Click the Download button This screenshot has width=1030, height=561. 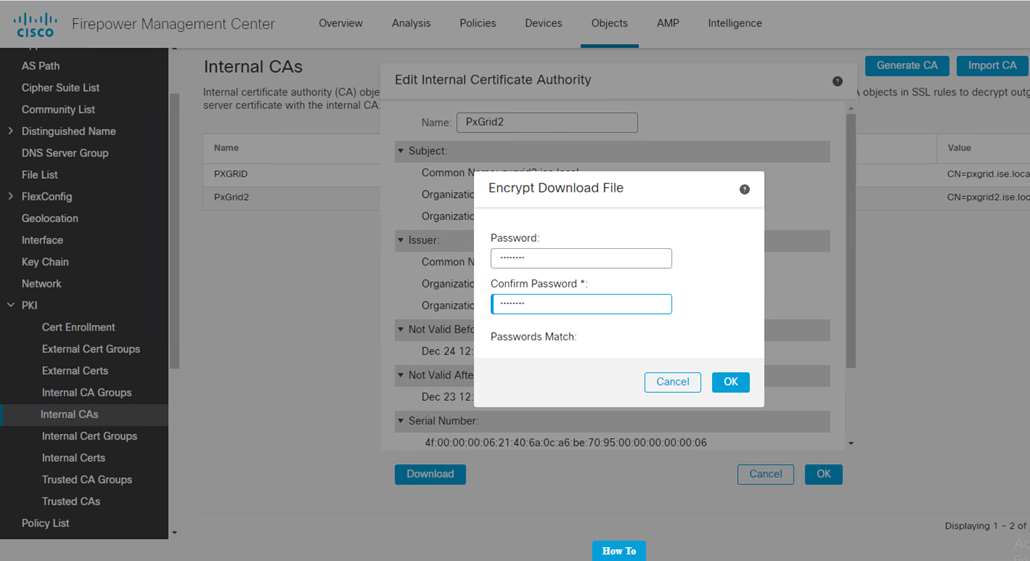(430, 474)
